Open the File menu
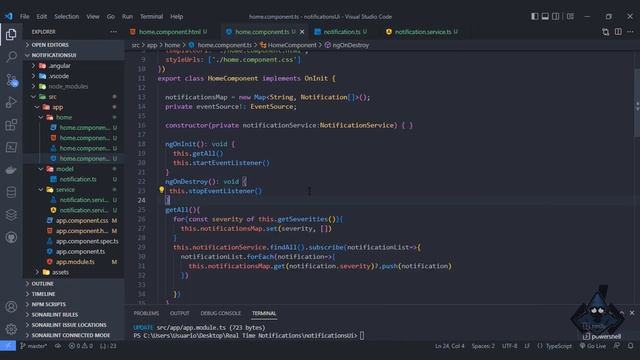The width and height of the screenshot is (640, 360). click(24, 16)
